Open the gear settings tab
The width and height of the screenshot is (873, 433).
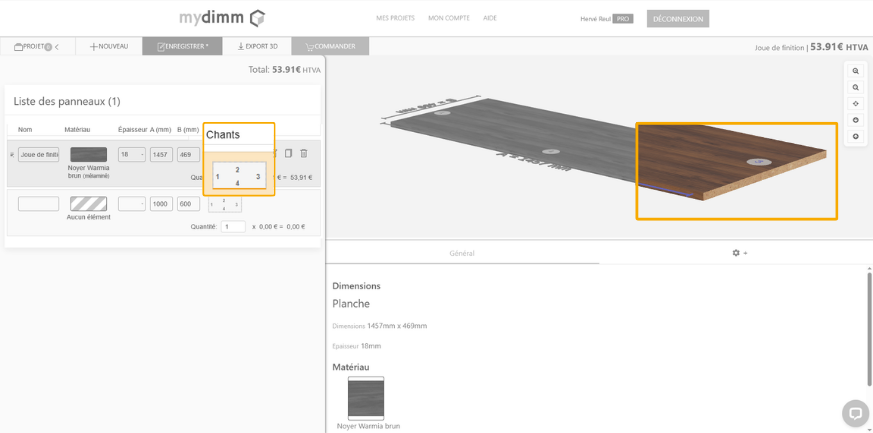[739, 253]
